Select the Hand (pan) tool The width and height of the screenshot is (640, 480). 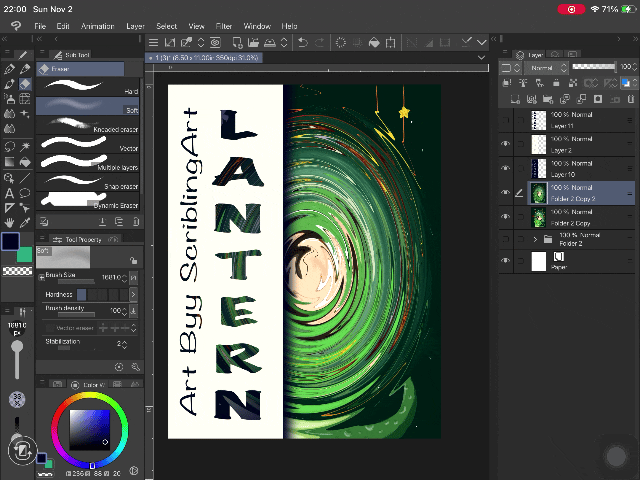[x=9, y=221]
